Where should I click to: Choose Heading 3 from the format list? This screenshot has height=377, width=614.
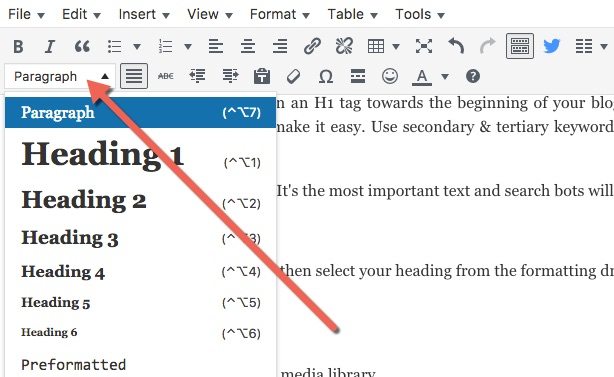click(141, 238)
